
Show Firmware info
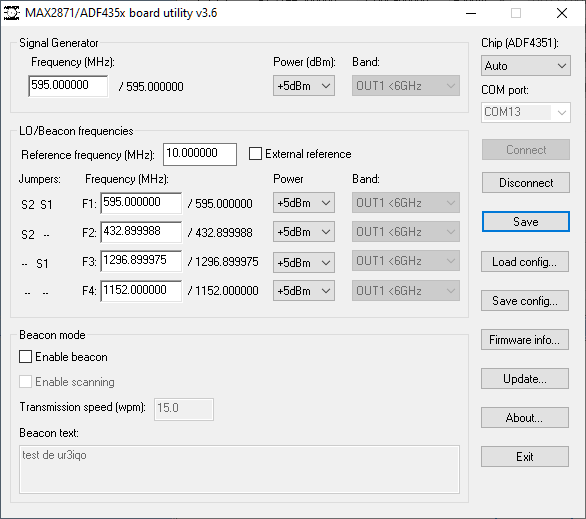point(525,340)
